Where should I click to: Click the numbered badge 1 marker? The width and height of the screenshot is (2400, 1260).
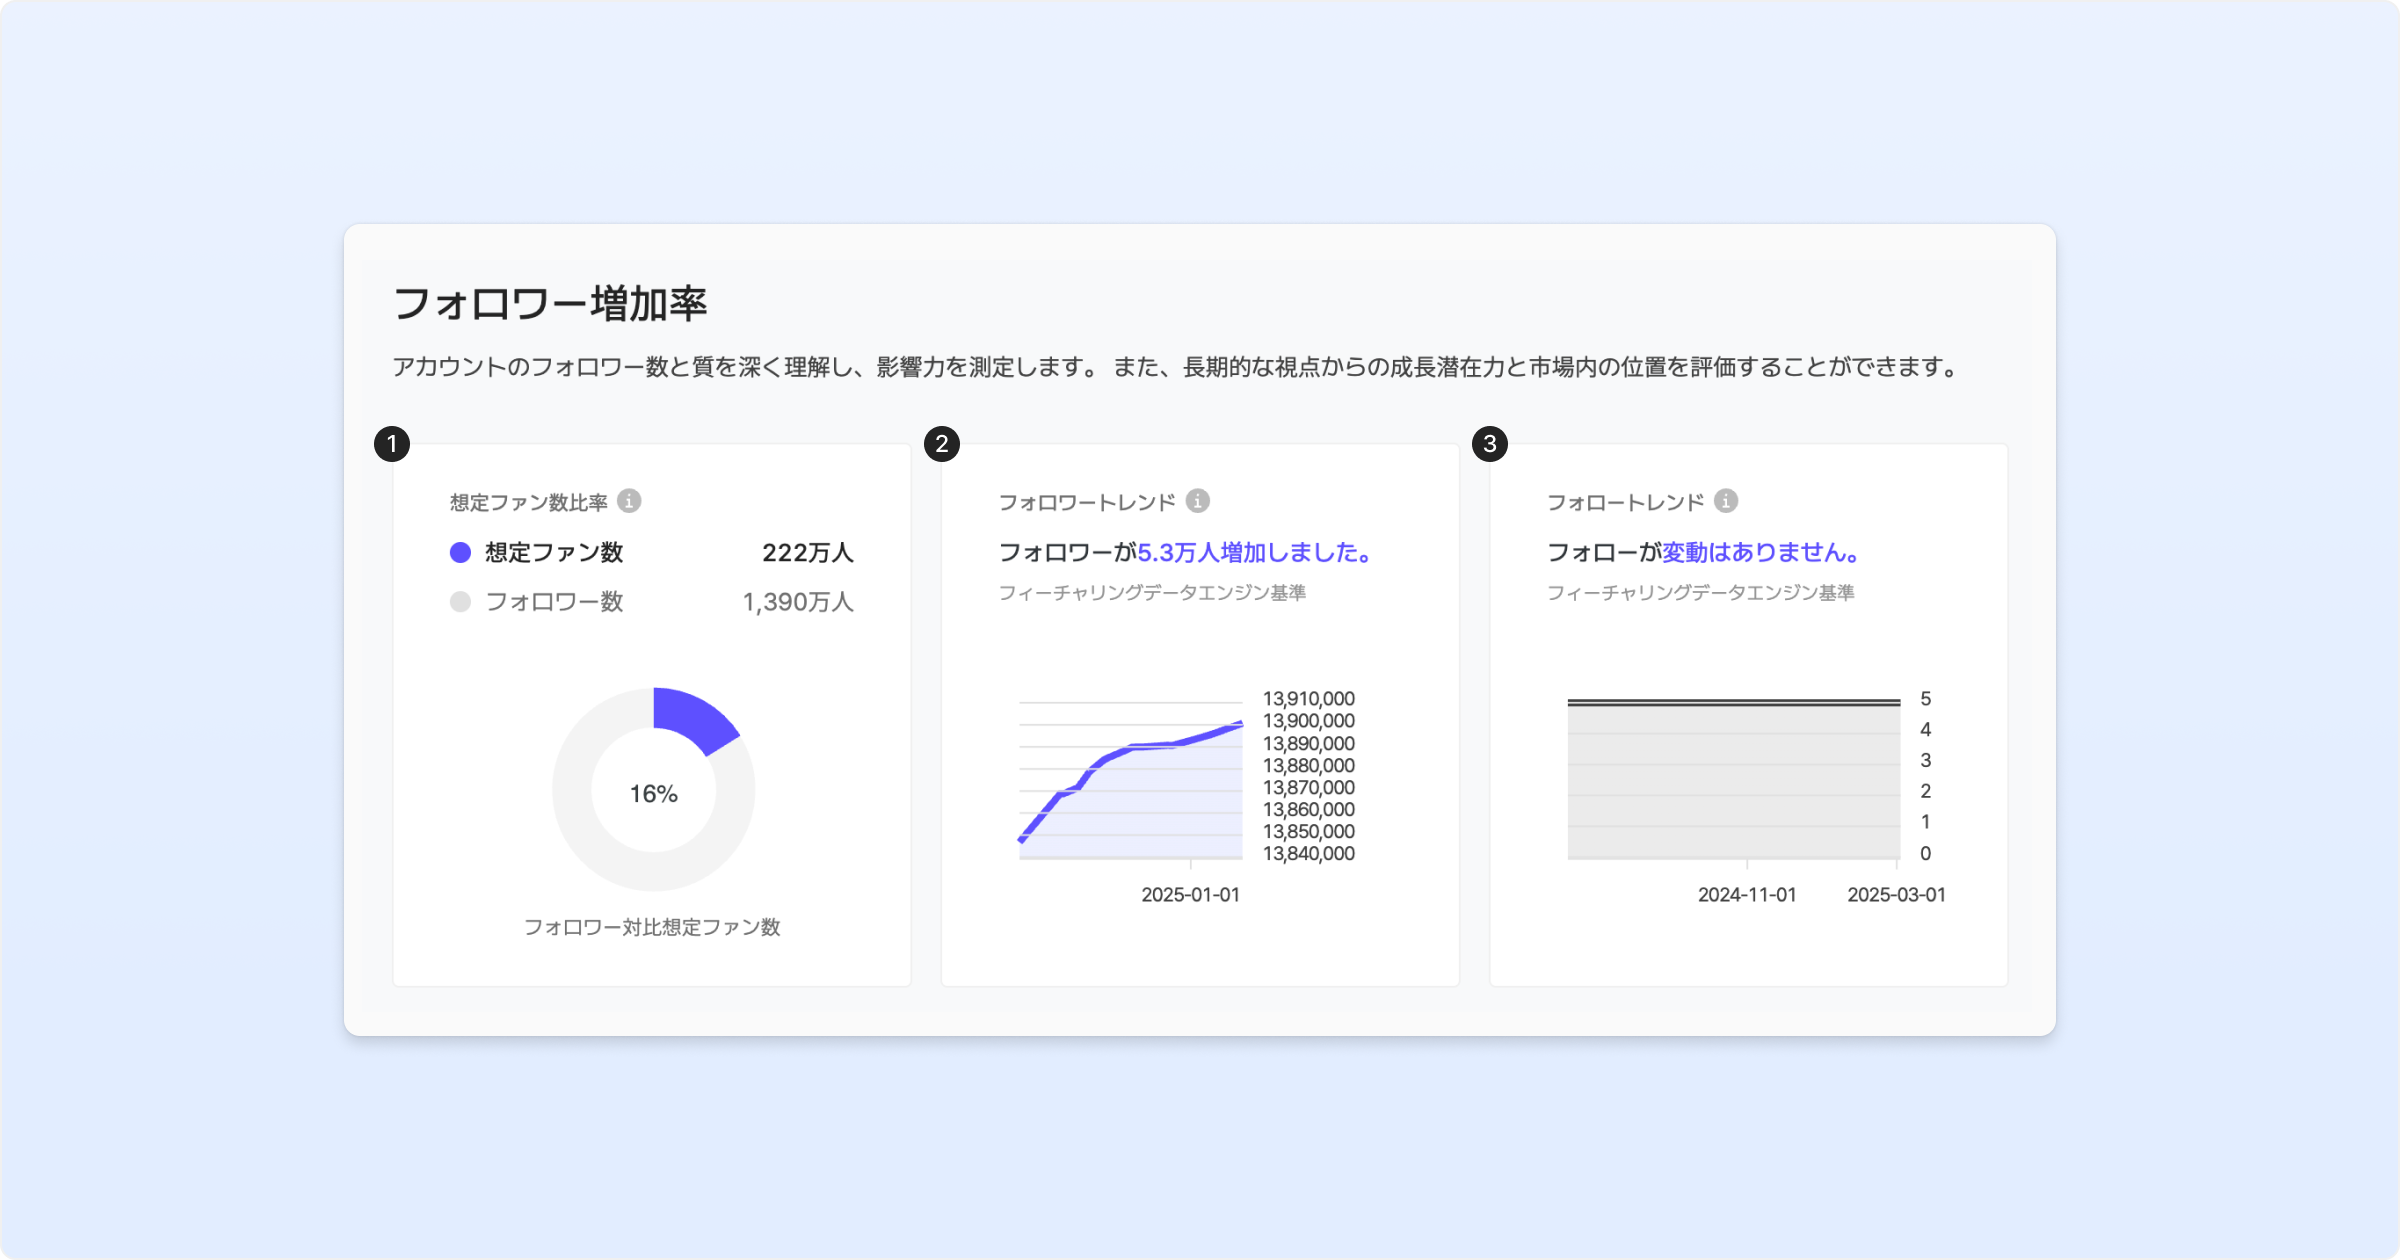click(392, 444)
